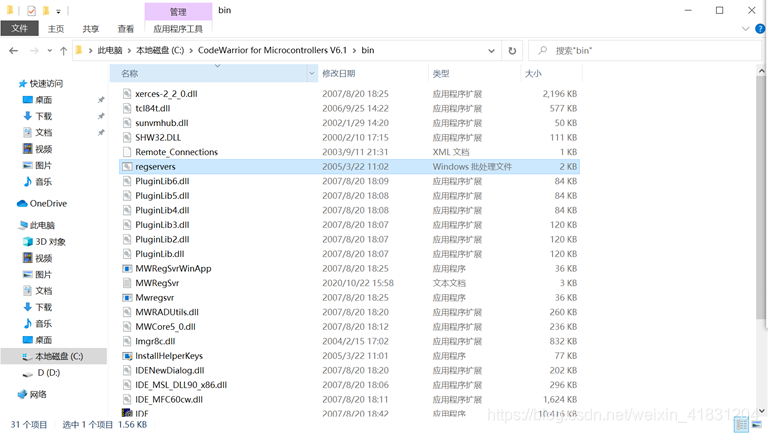Open pinned 桌面 under quick access

tap(43, 100)
